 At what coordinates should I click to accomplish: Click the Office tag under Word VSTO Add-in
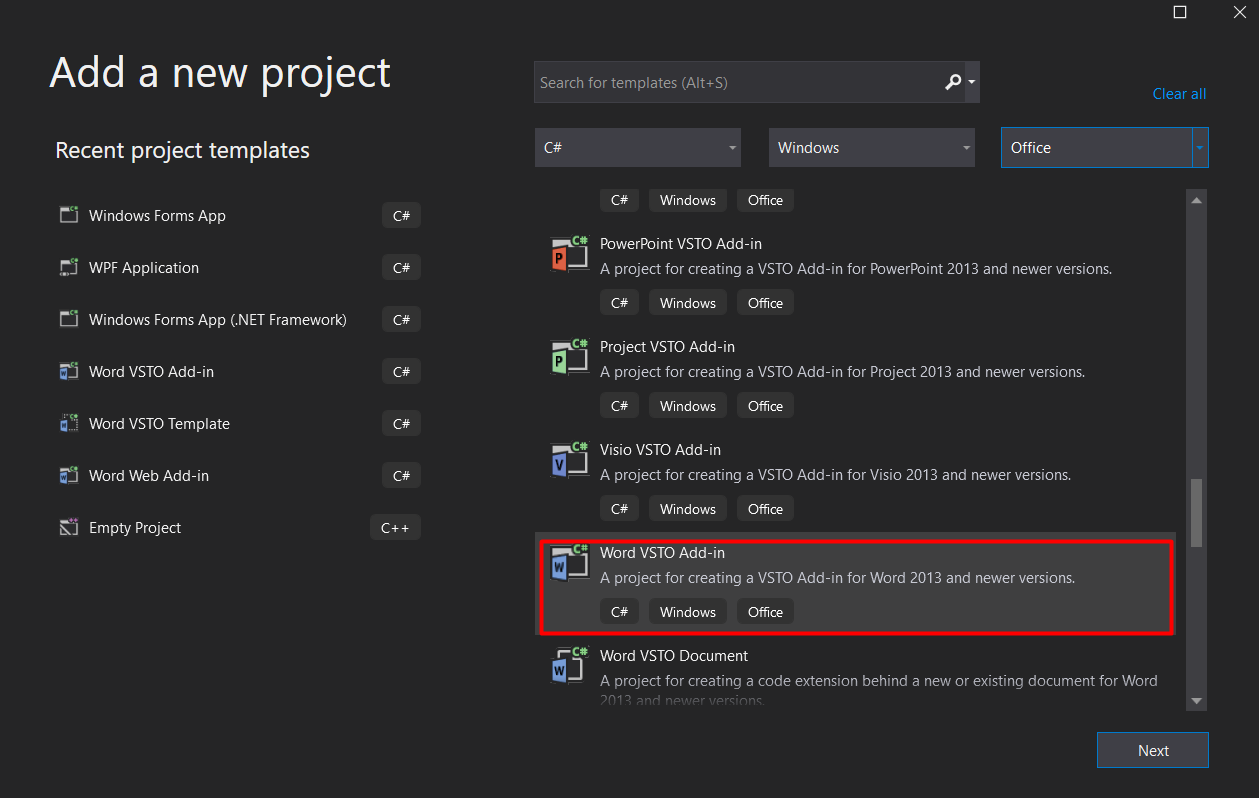(x=765, y=612)
